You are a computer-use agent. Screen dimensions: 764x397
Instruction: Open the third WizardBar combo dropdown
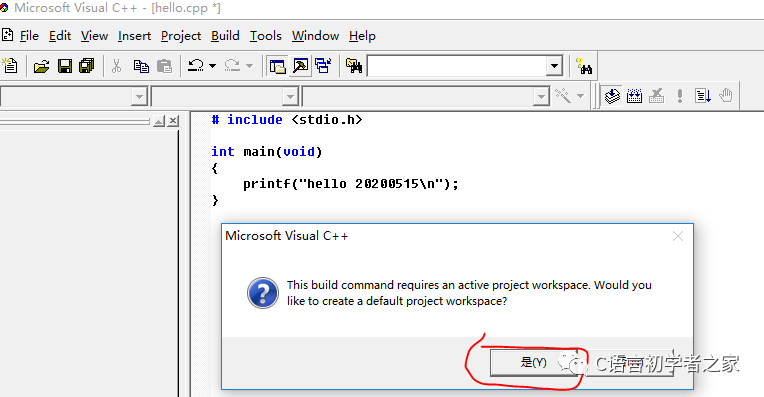click(x=541, y=96)
